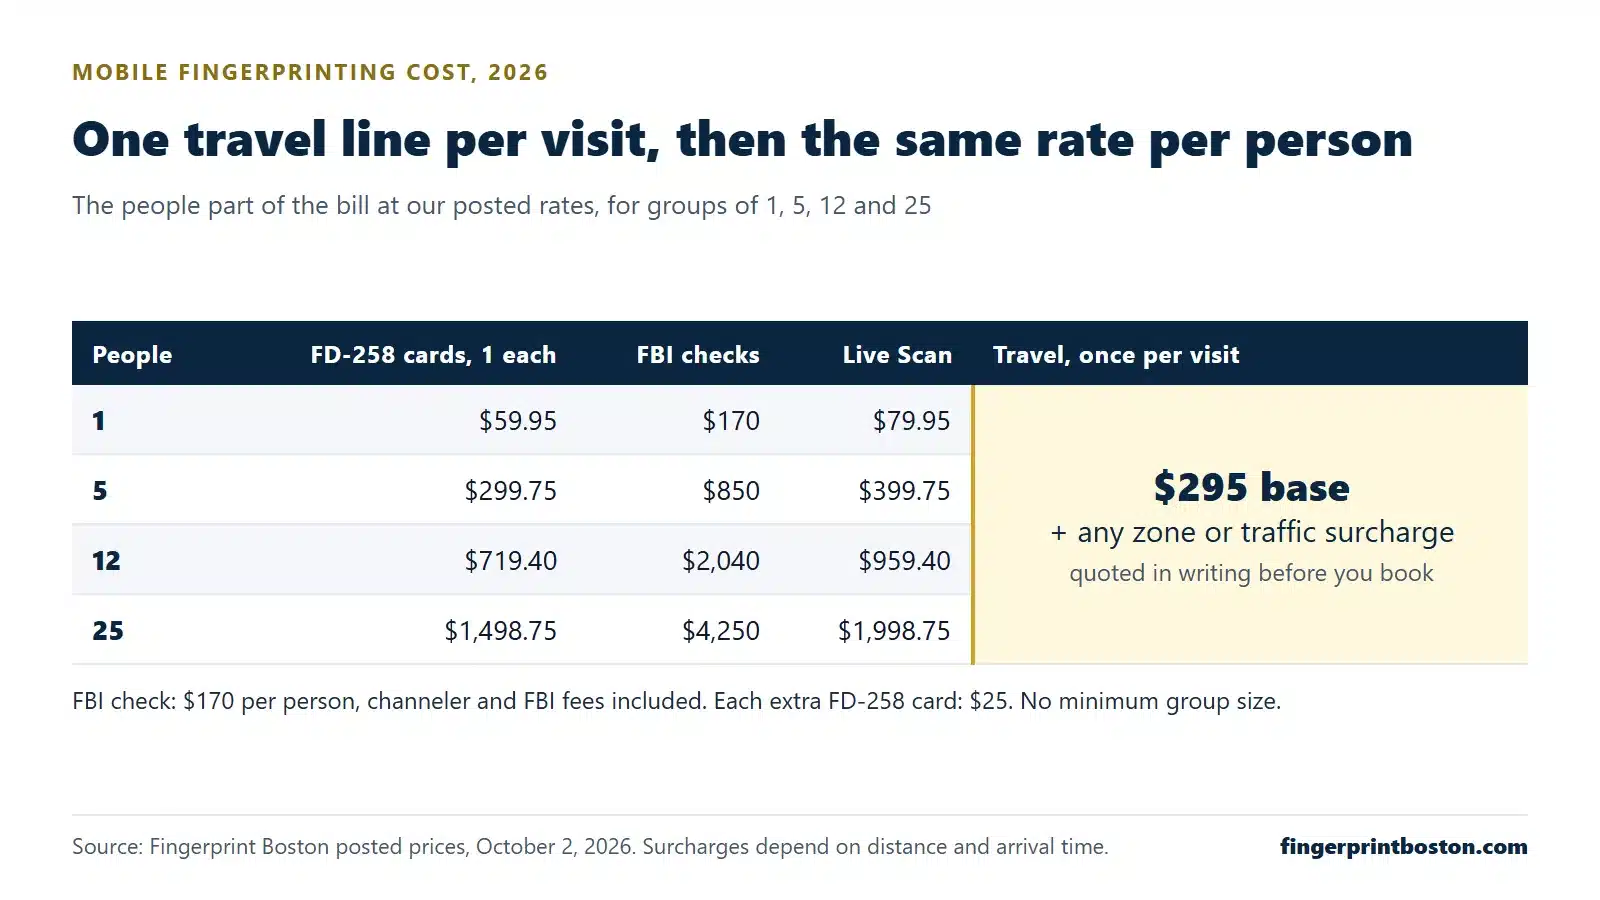Screen dimensions: 1600x900
Task: Click the main headline about travel line
Action: (x=742, y=139)
